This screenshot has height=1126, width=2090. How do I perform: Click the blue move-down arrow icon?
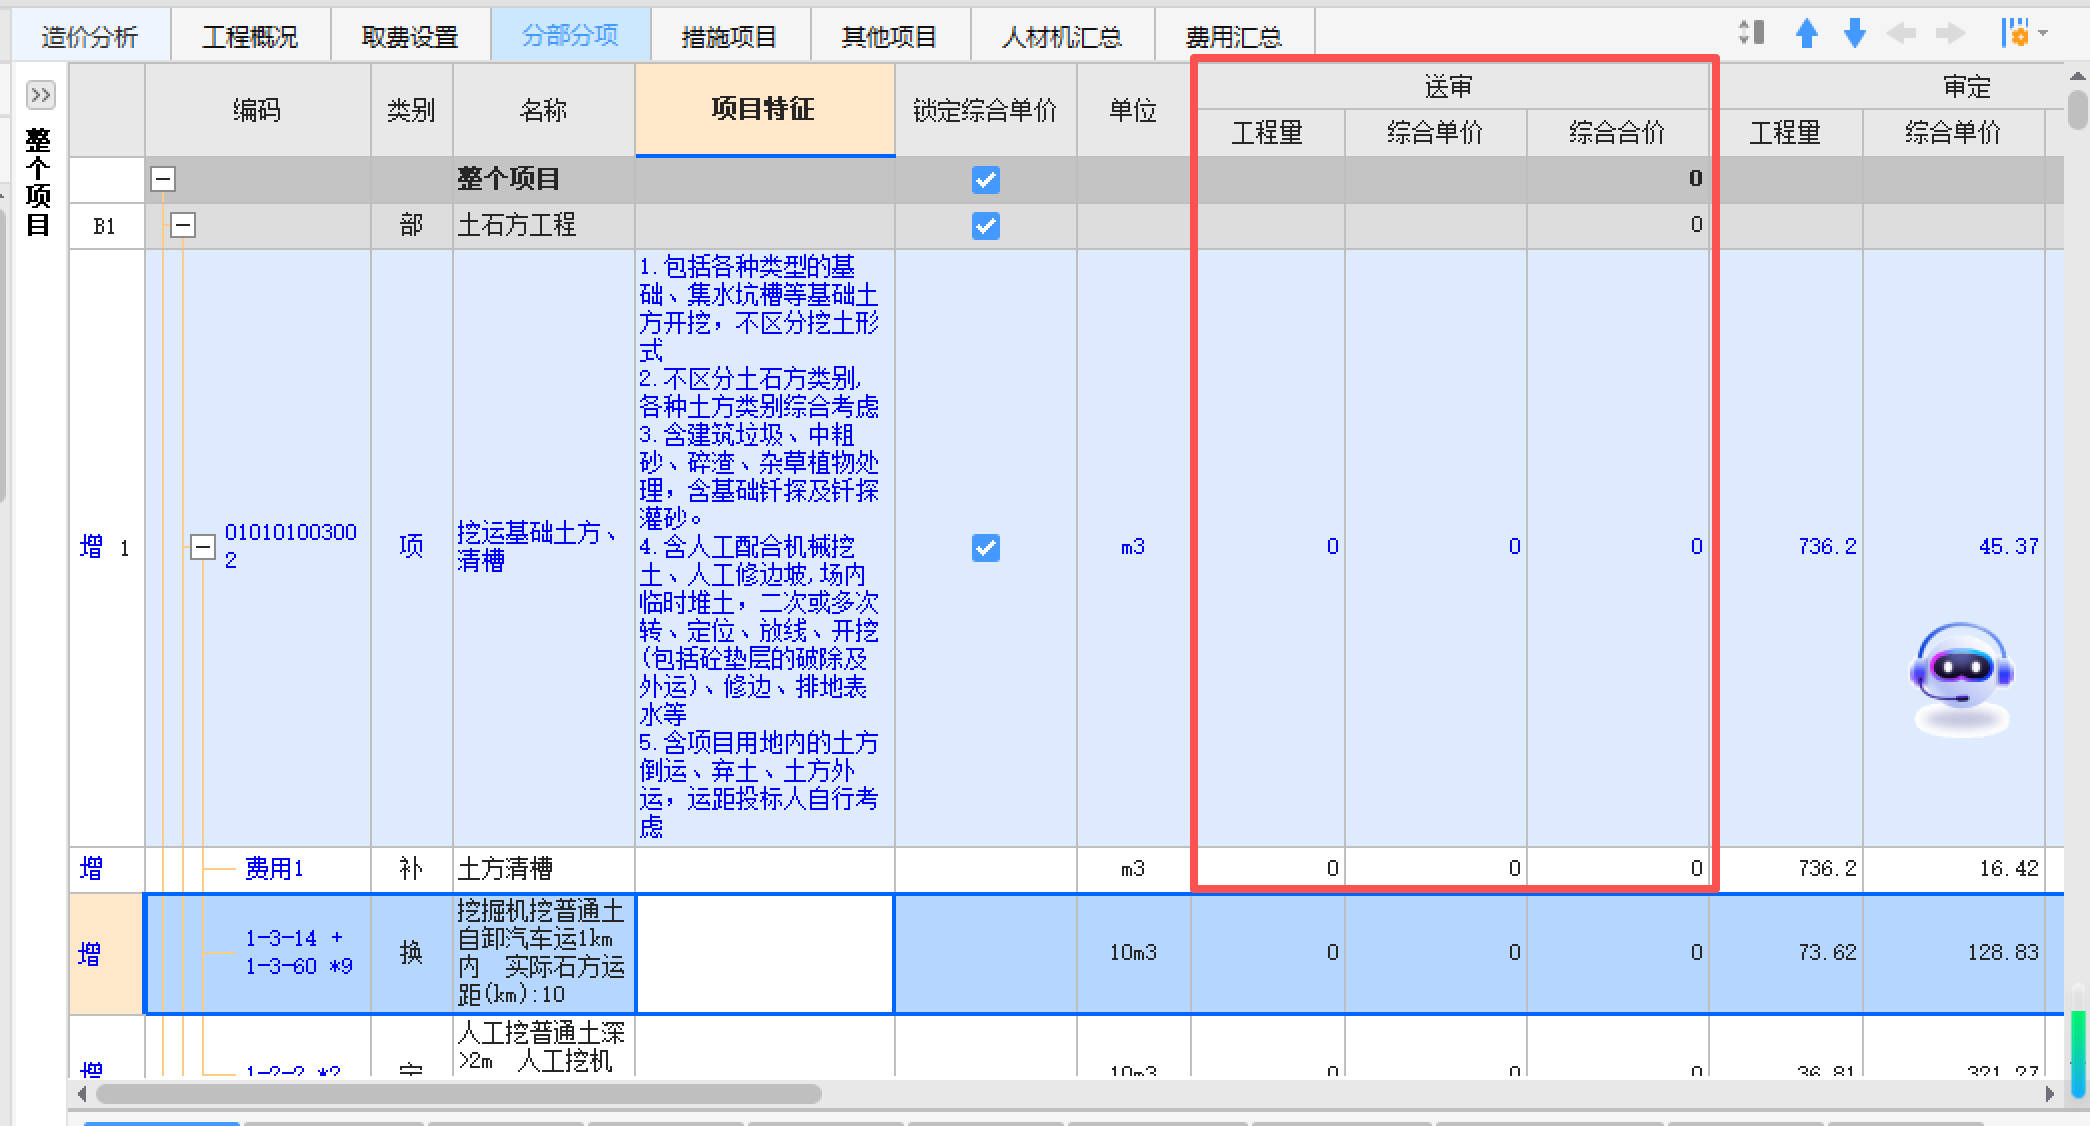pyautogui.click(x=1854, y=34)
